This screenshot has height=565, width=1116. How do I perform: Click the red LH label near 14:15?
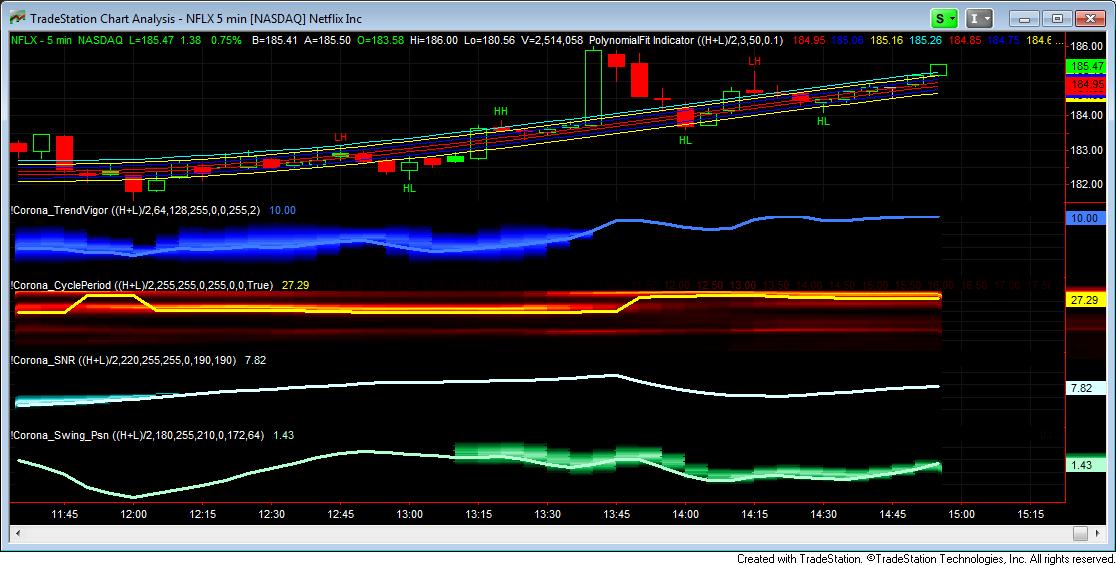coord(754,62)
